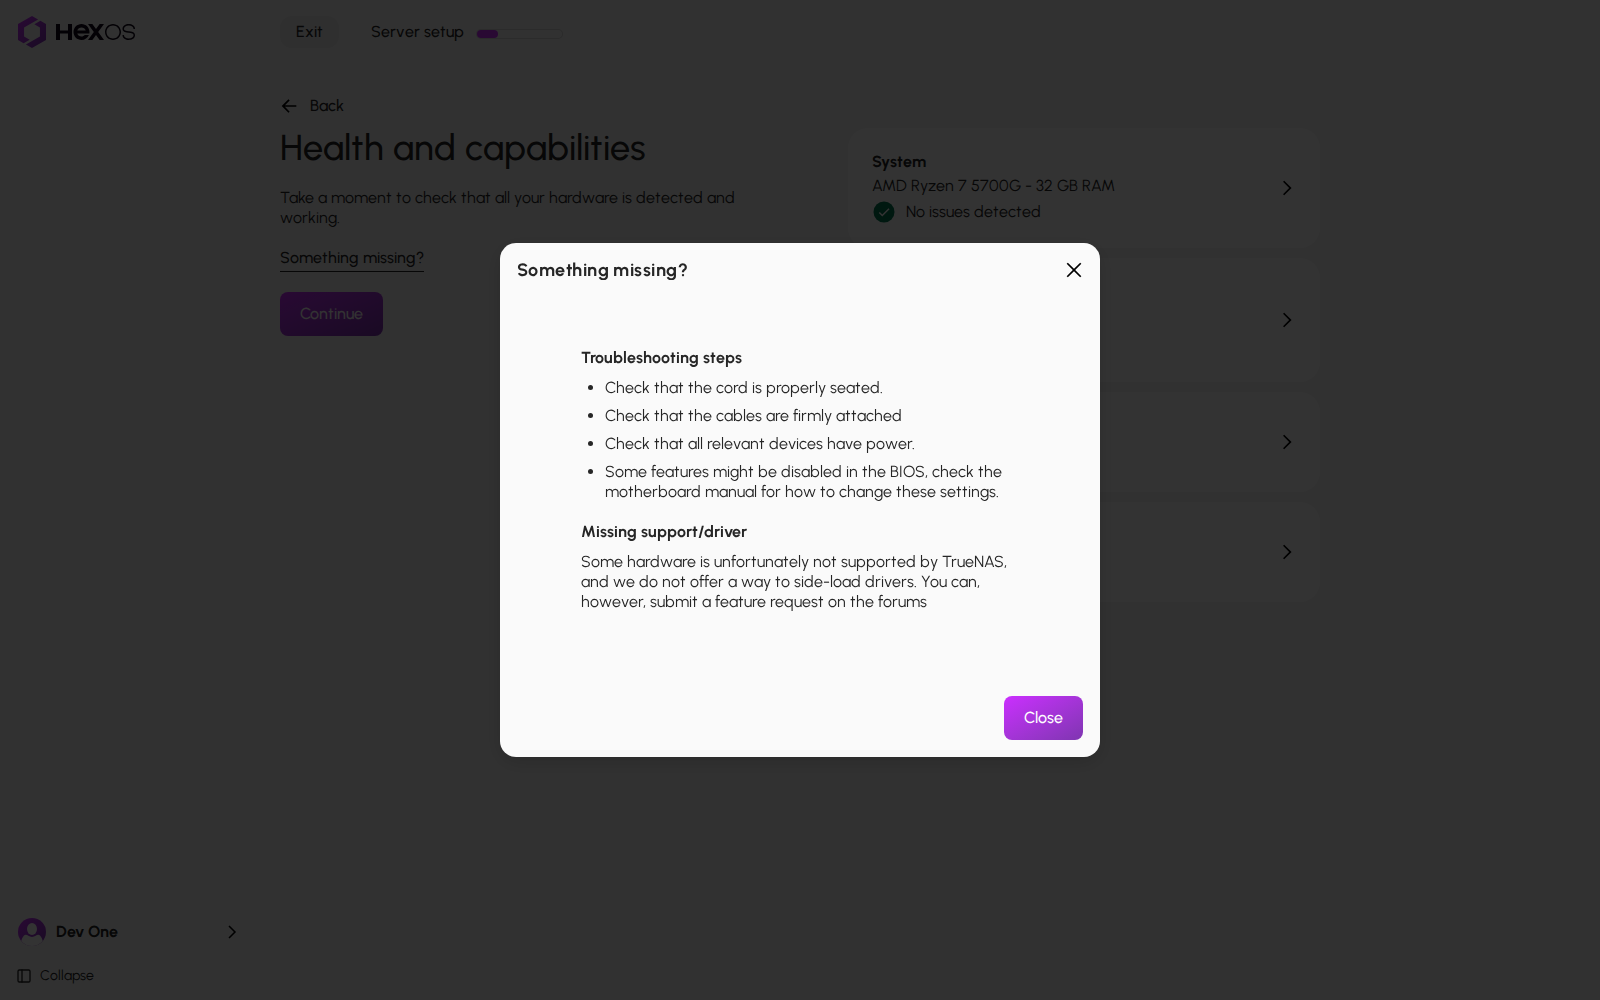This screenshot has height=1000, width=1600.
Task: Click the Continue button
Action: point(331,314)
